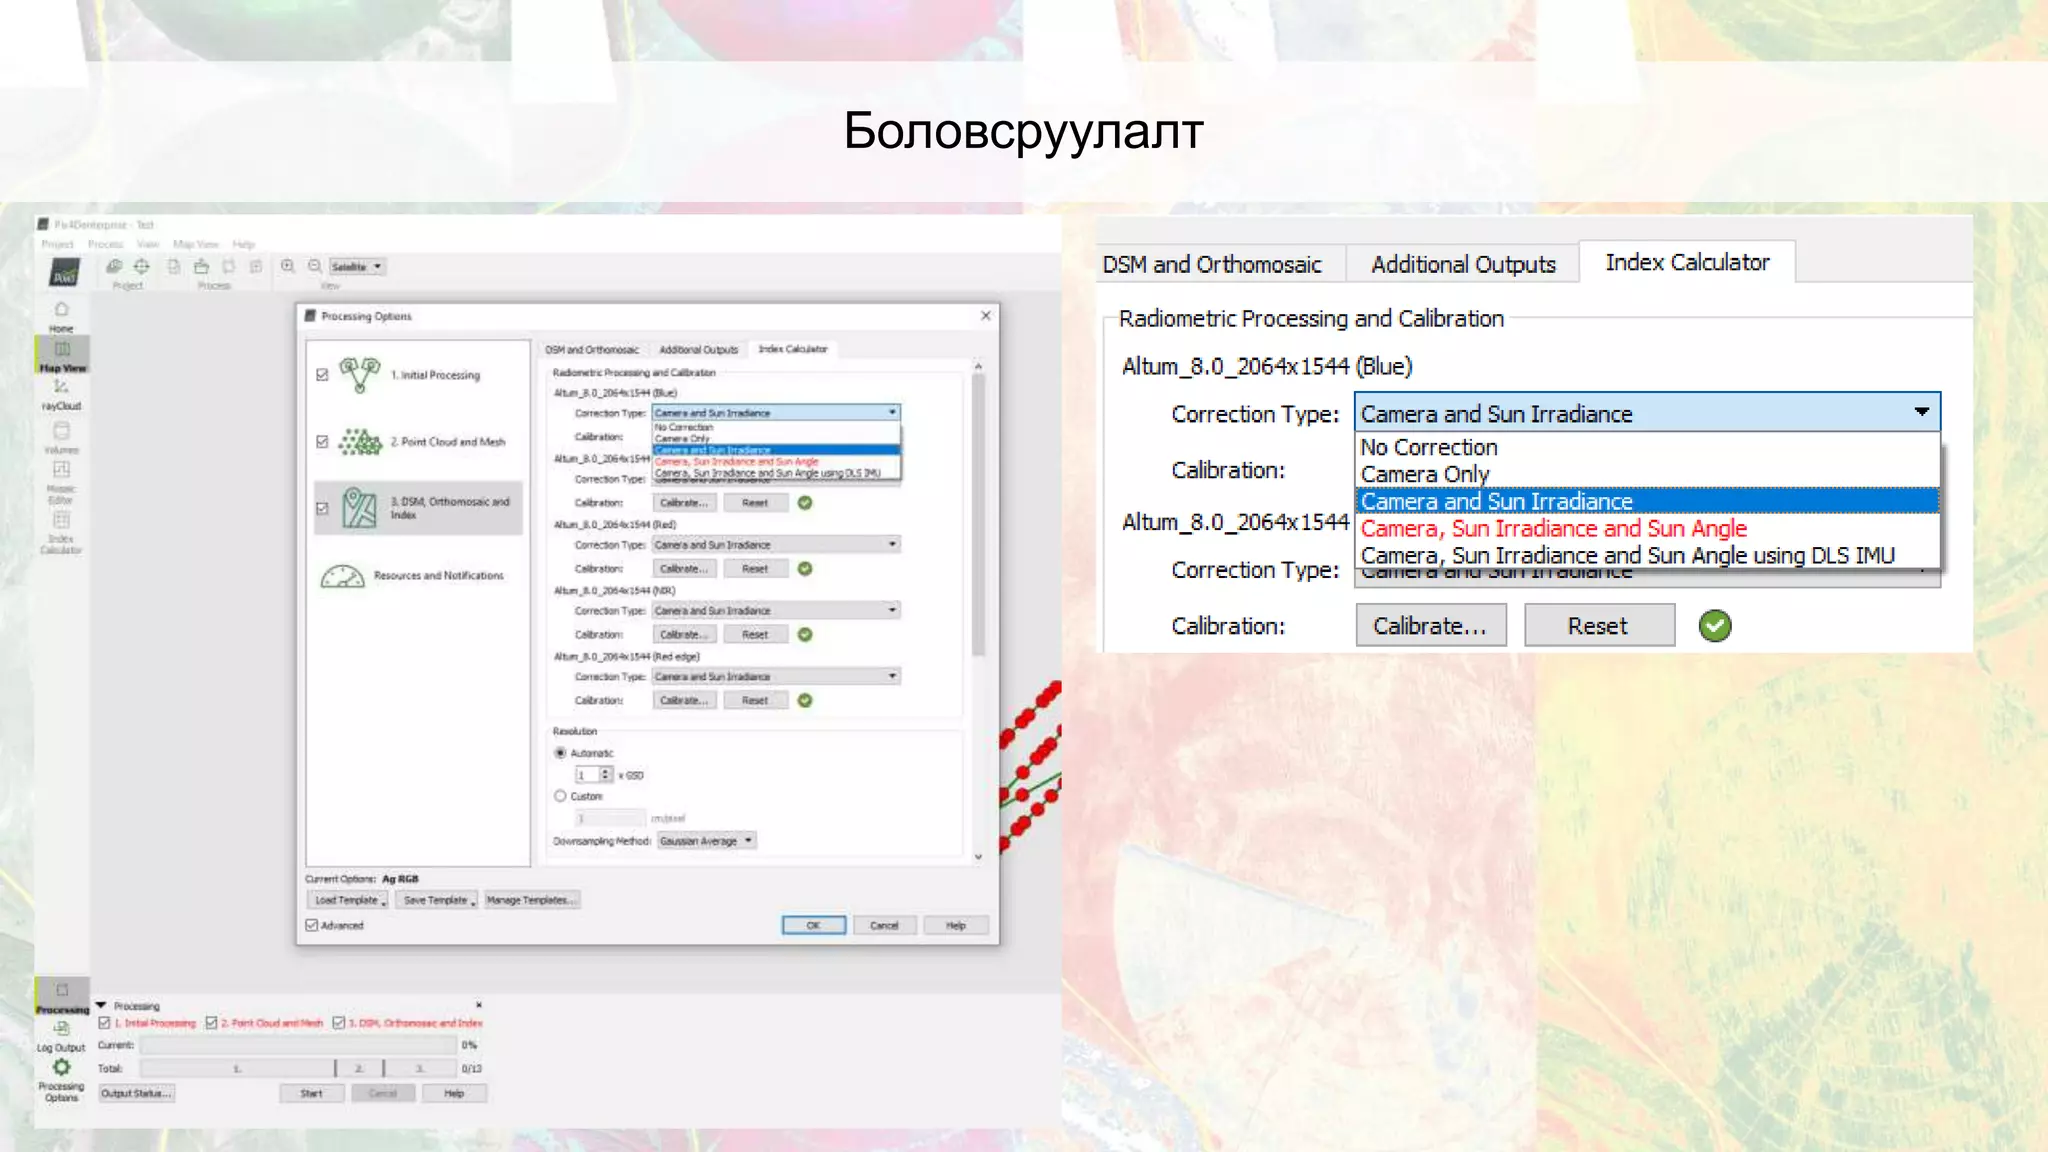Open the Project menu
The height and width of the screenshot is (1152, 2048).
click(x=57, y=244)
